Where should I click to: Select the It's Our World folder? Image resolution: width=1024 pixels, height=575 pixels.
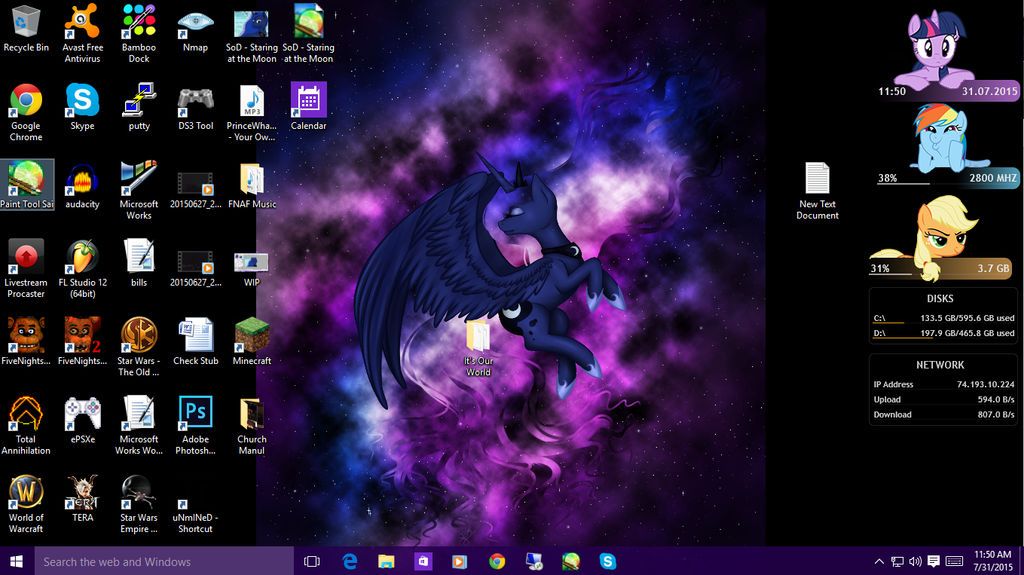pyautogui.click(x=478, y=336)
